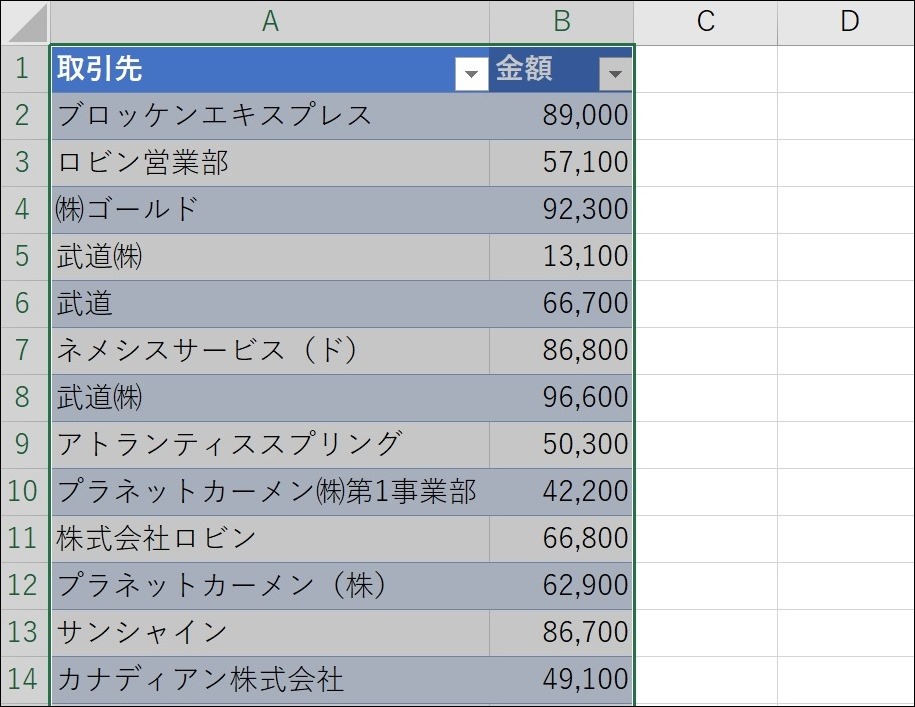Click the amount 50,300

pos(561,445)
